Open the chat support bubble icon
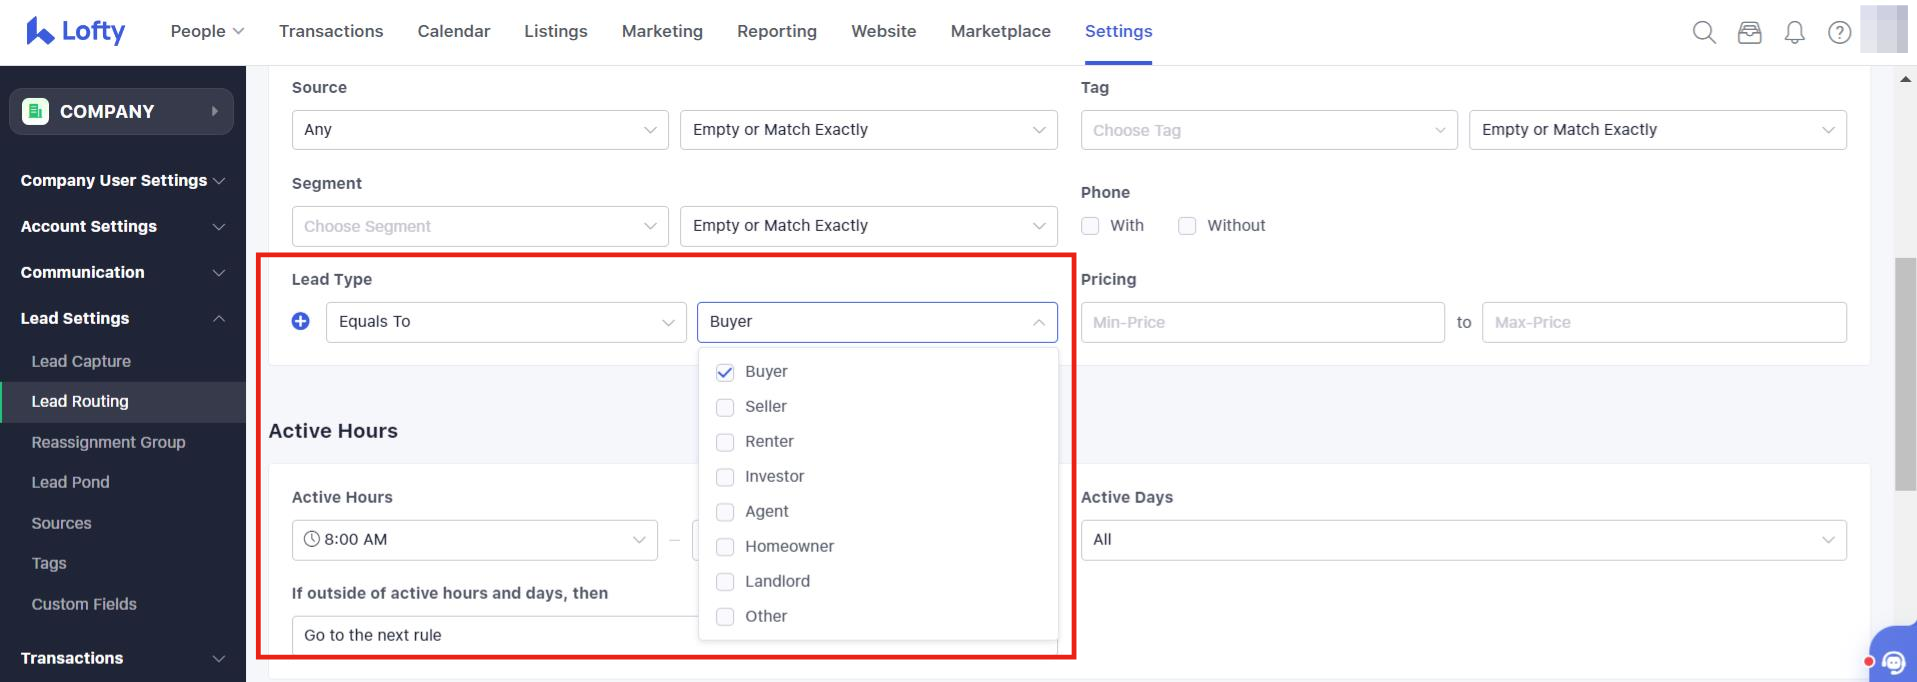1917x682 pixels. click(1893, 661)
